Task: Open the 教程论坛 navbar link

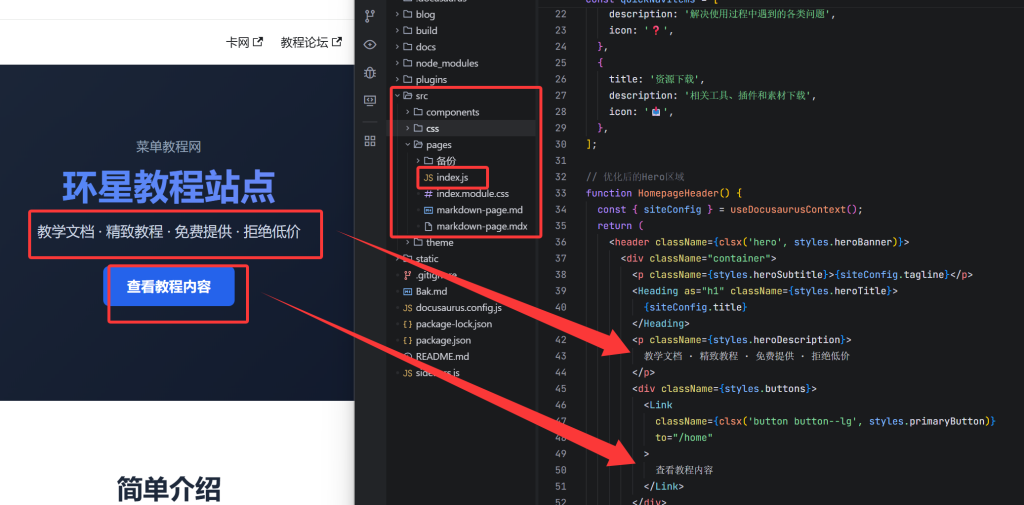Action: click(310, 42)
